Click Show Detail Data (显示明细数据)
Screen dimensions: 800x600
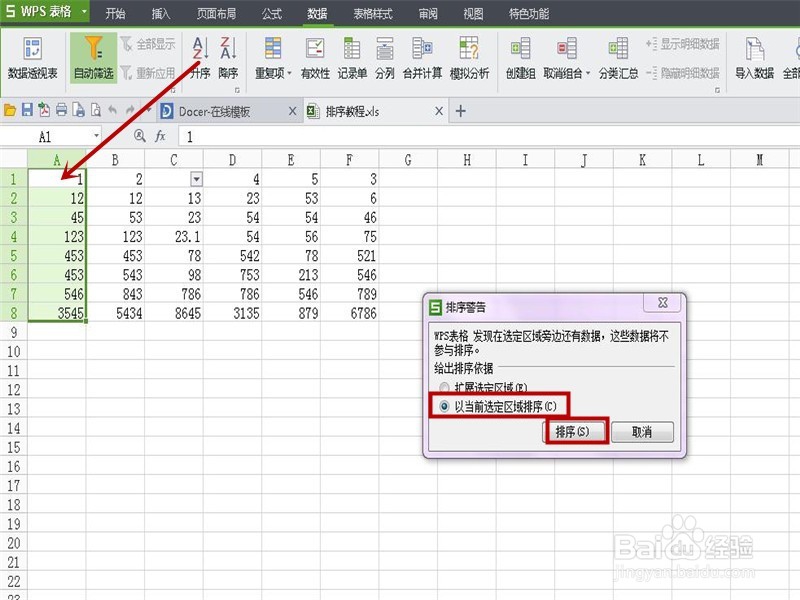683,44
